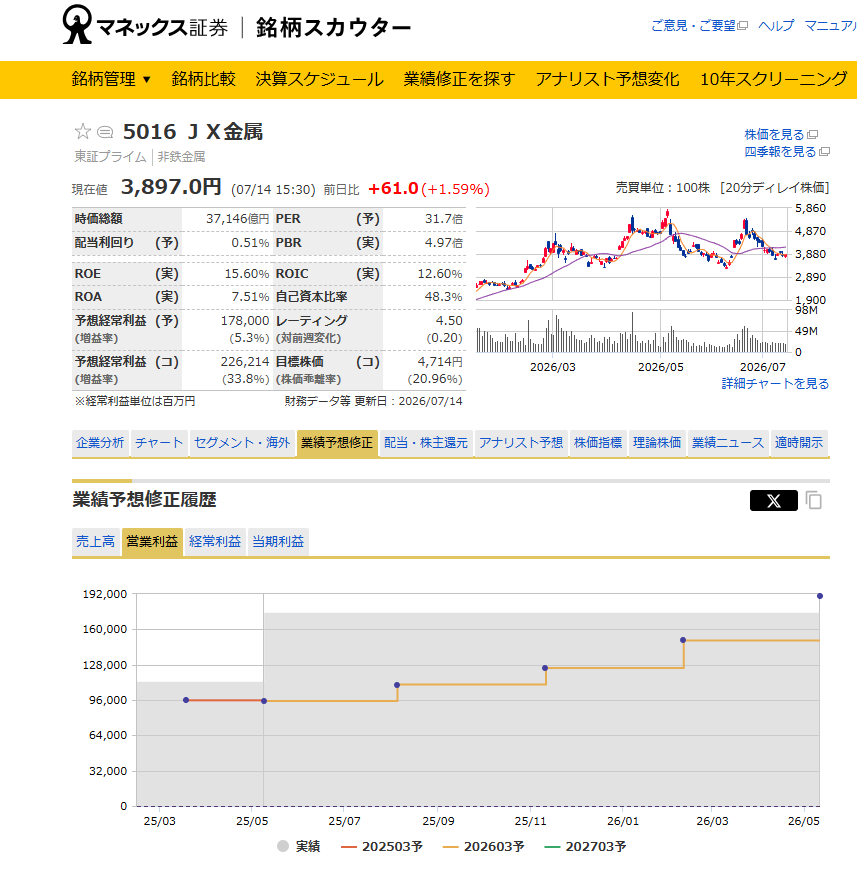Go to 銘柄比較 in navigation bar
The width and height of the screenshot is (857, 877).
203,79
